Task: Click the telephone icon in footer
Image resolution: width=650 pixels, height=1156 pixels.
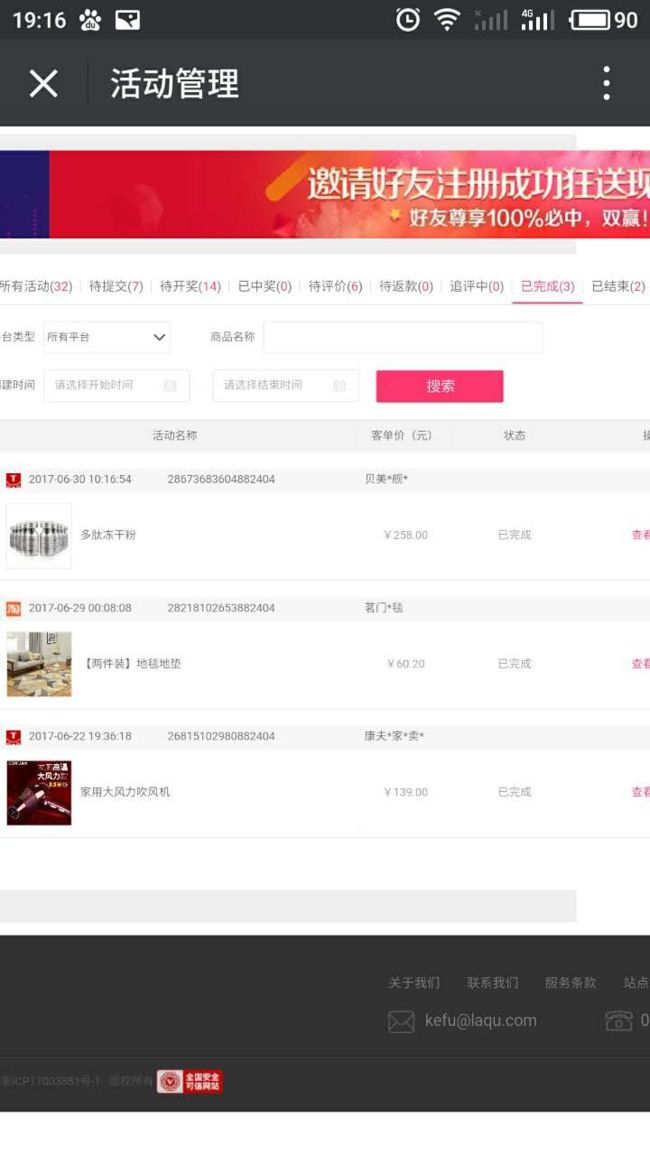Action: [618, 1021]
